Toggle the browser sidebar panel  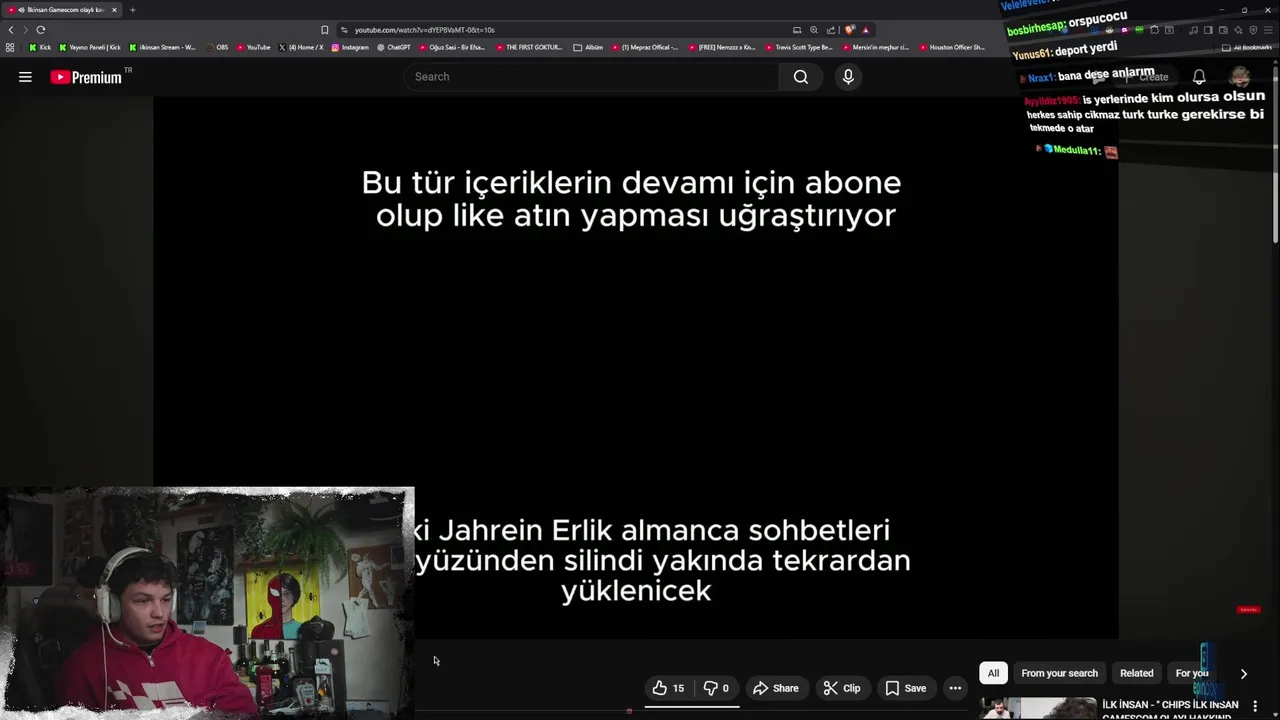[x=1208, y=30]
